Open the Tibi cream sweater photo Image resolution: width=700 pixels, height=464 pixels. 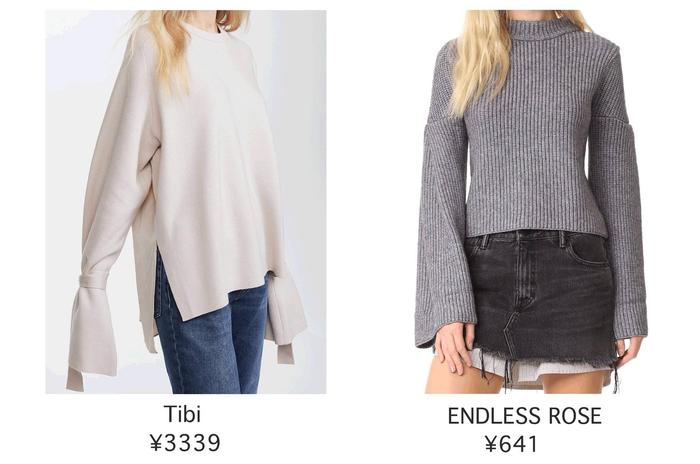click(186, 202)
